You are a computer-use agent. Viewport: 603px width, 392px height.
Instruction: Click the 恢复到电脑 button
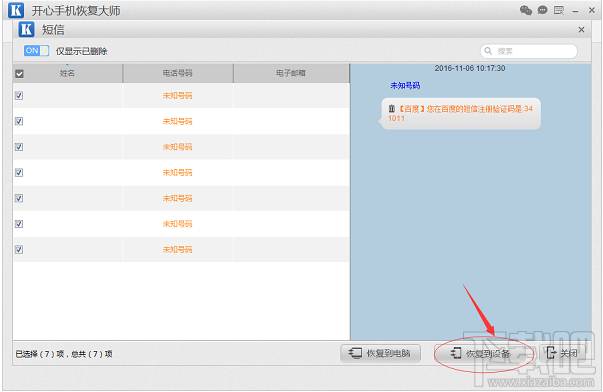coord(380,353)
